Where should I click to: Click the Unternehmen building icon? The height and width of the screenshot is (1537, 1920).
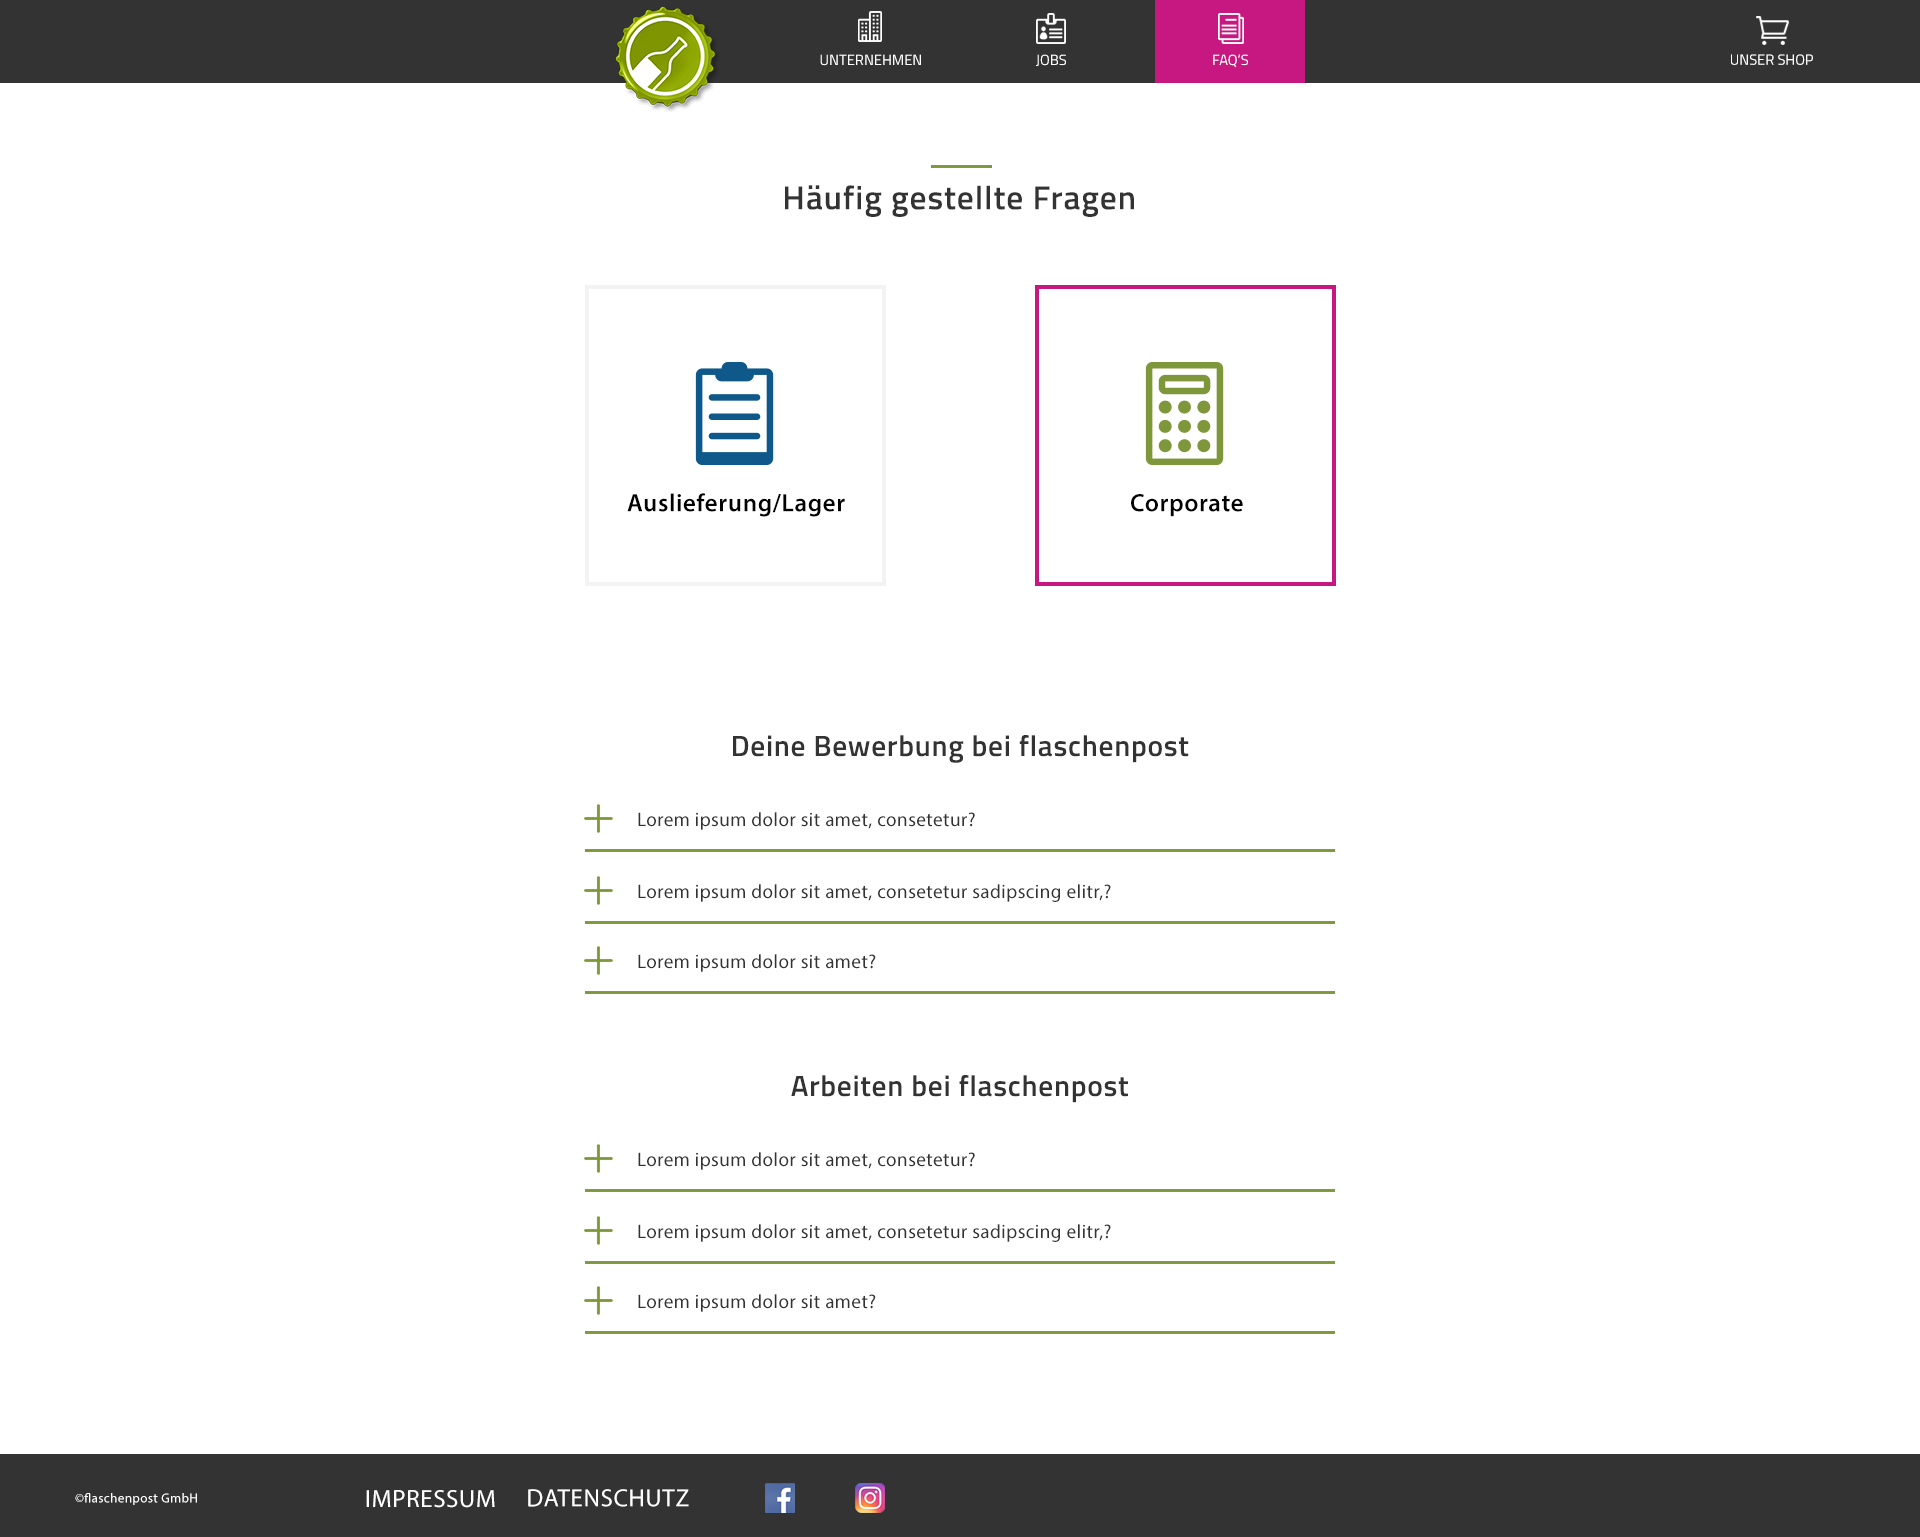870,27
